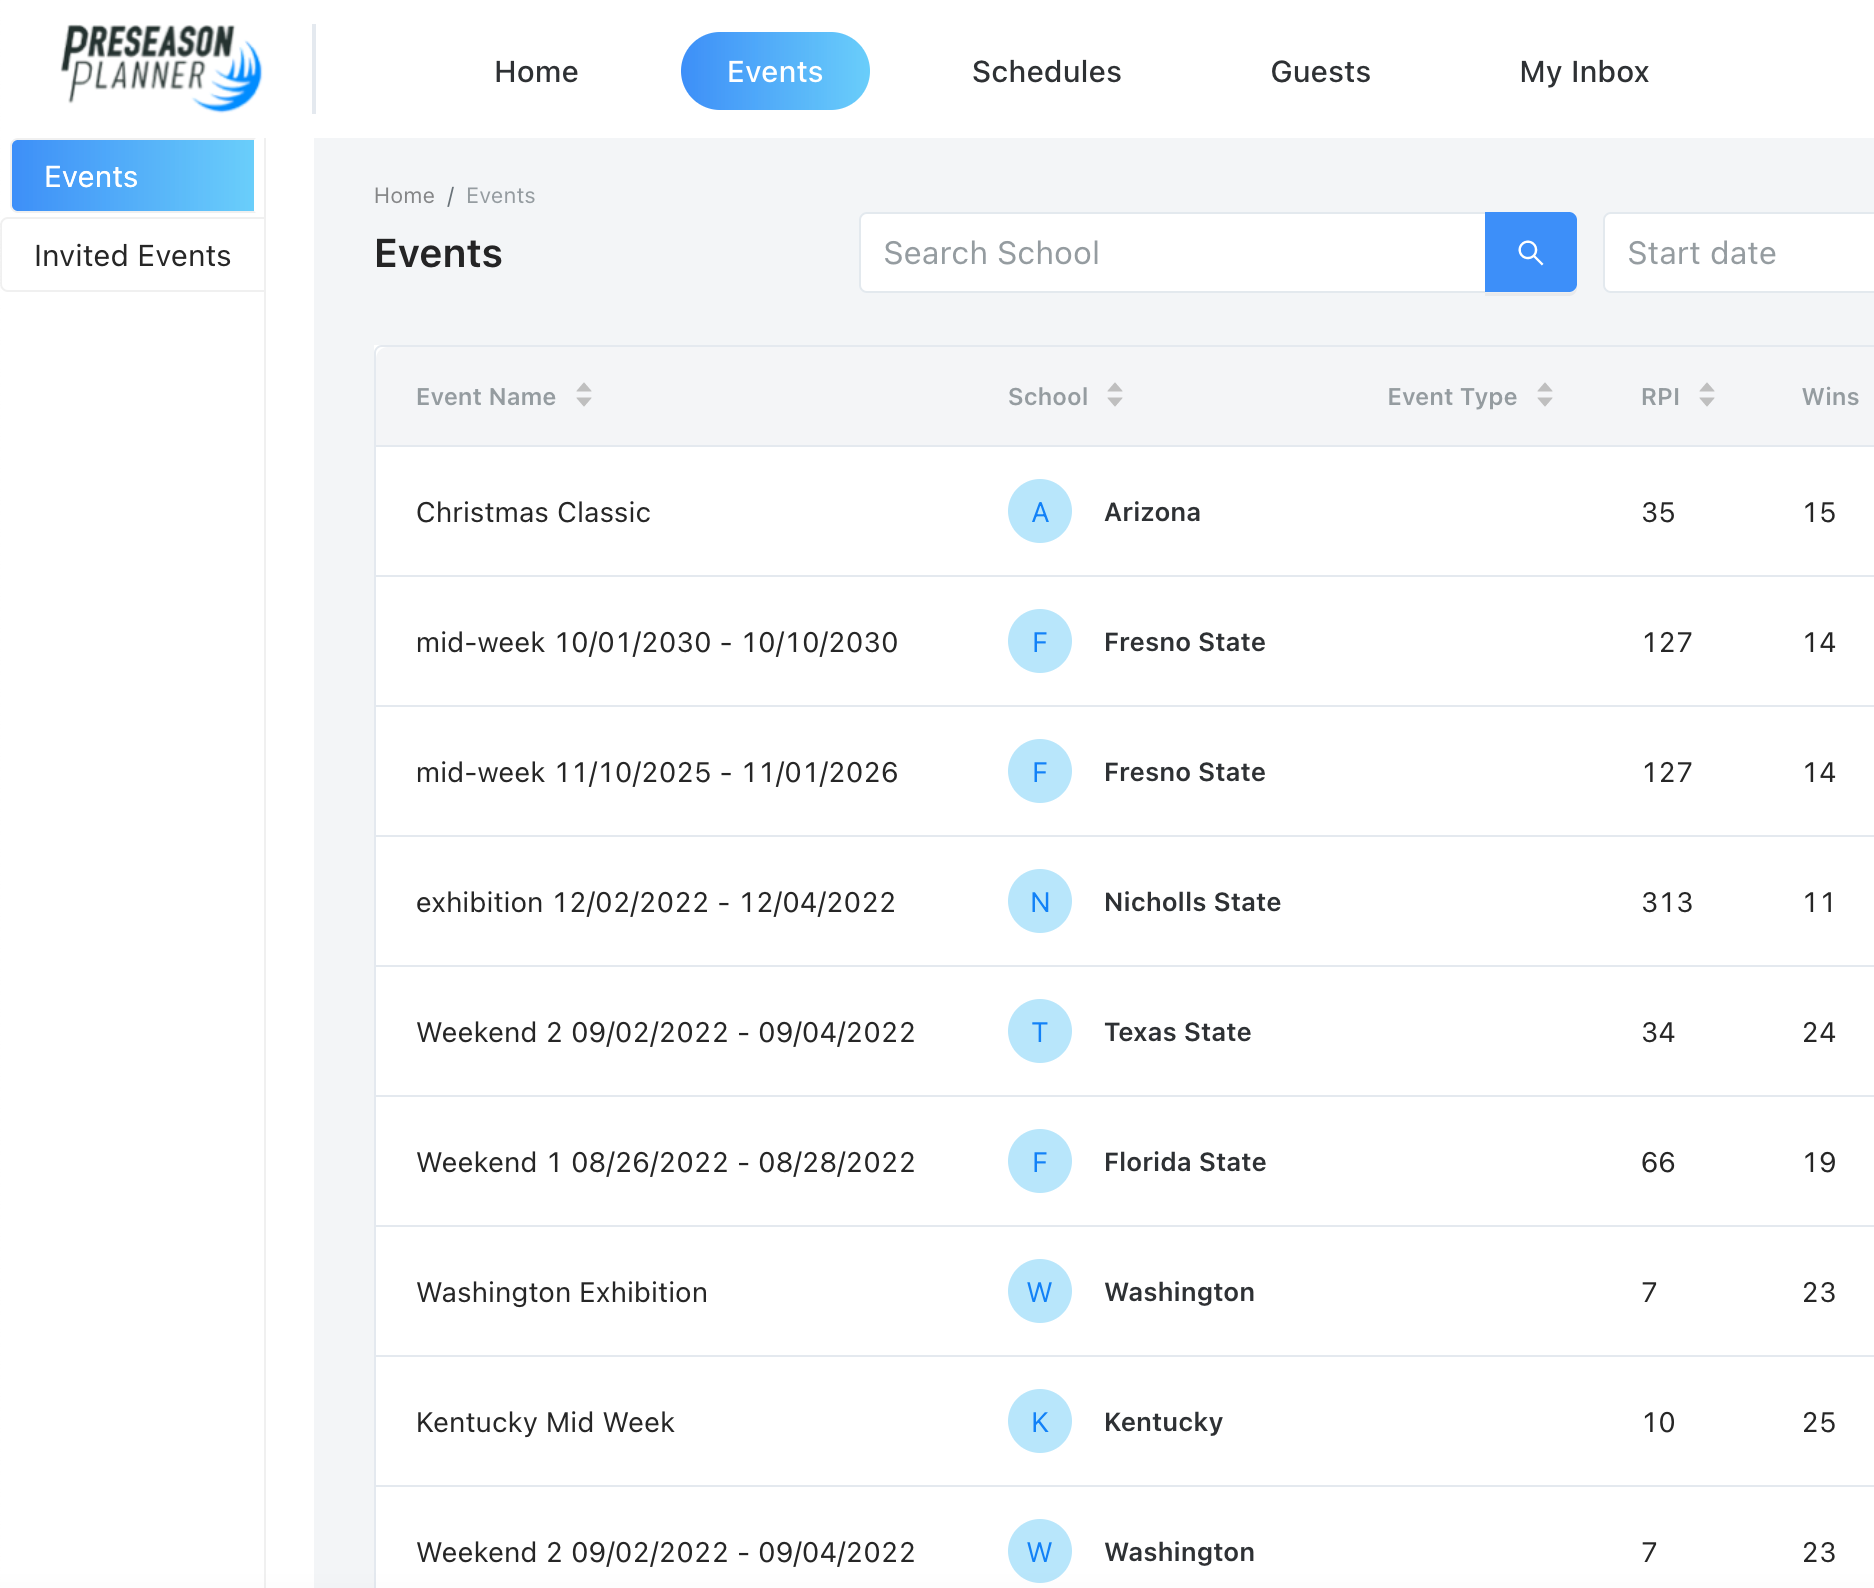
Task: Sort table by Event Name
Action: coord(584,396)
